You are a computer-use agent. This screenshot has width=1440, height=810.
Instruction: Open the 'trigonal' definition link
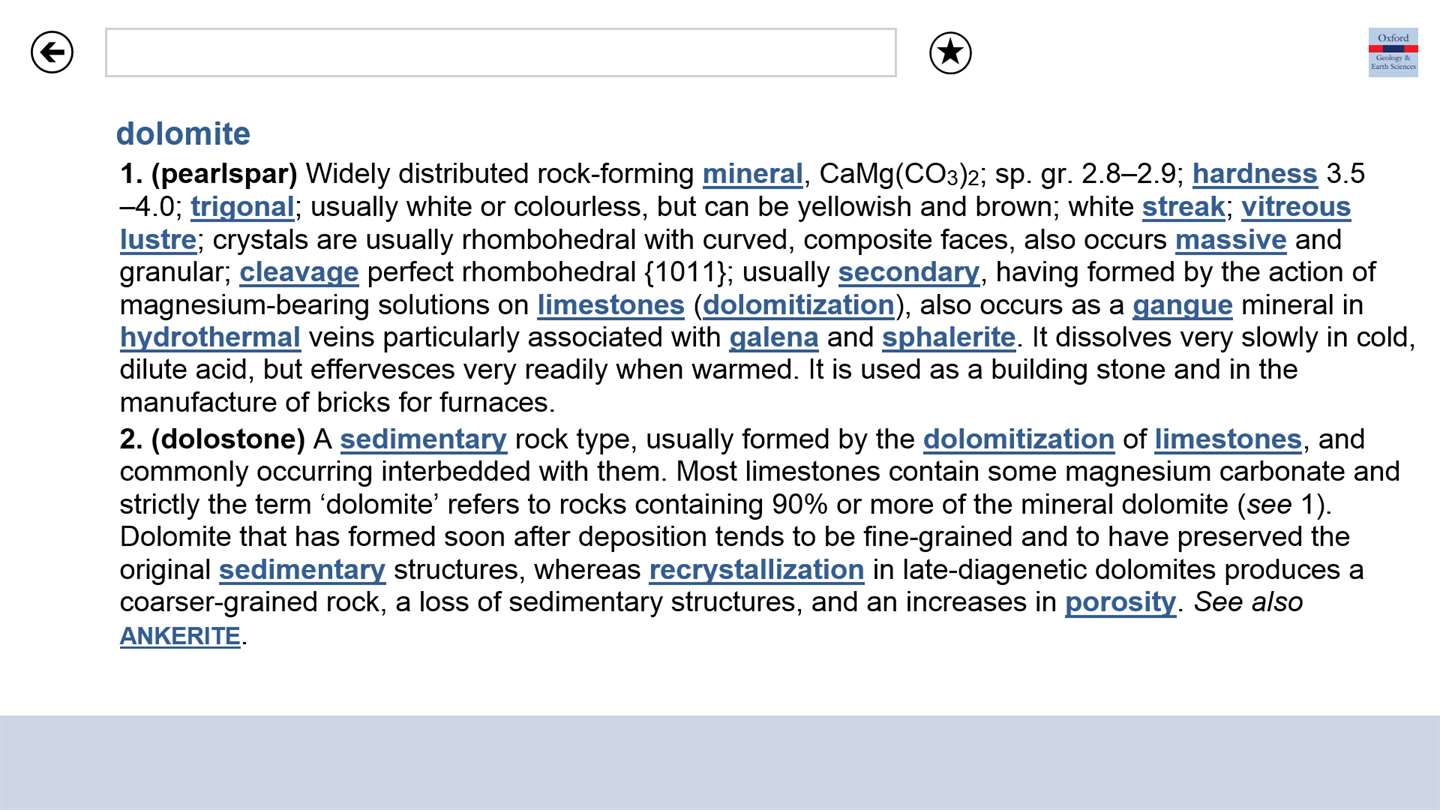pos(242,207)
